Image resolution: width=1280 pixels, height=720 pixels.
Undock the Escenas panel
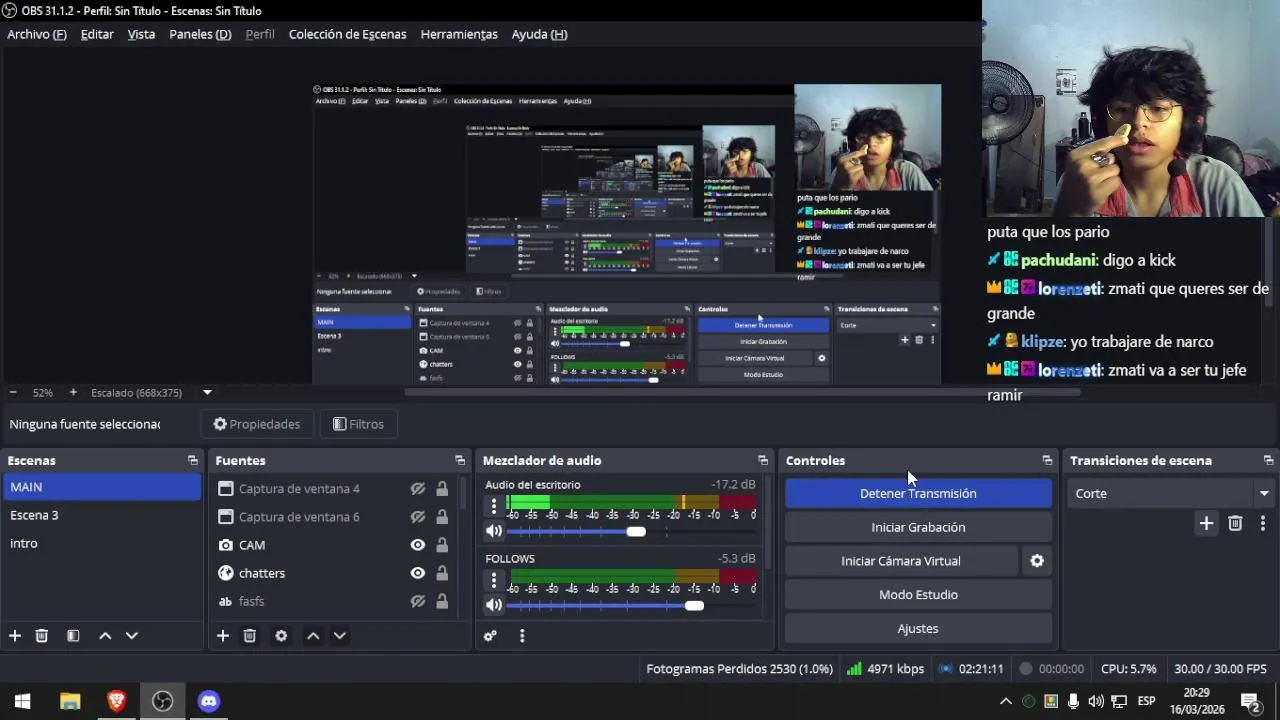tap(193, 461)
